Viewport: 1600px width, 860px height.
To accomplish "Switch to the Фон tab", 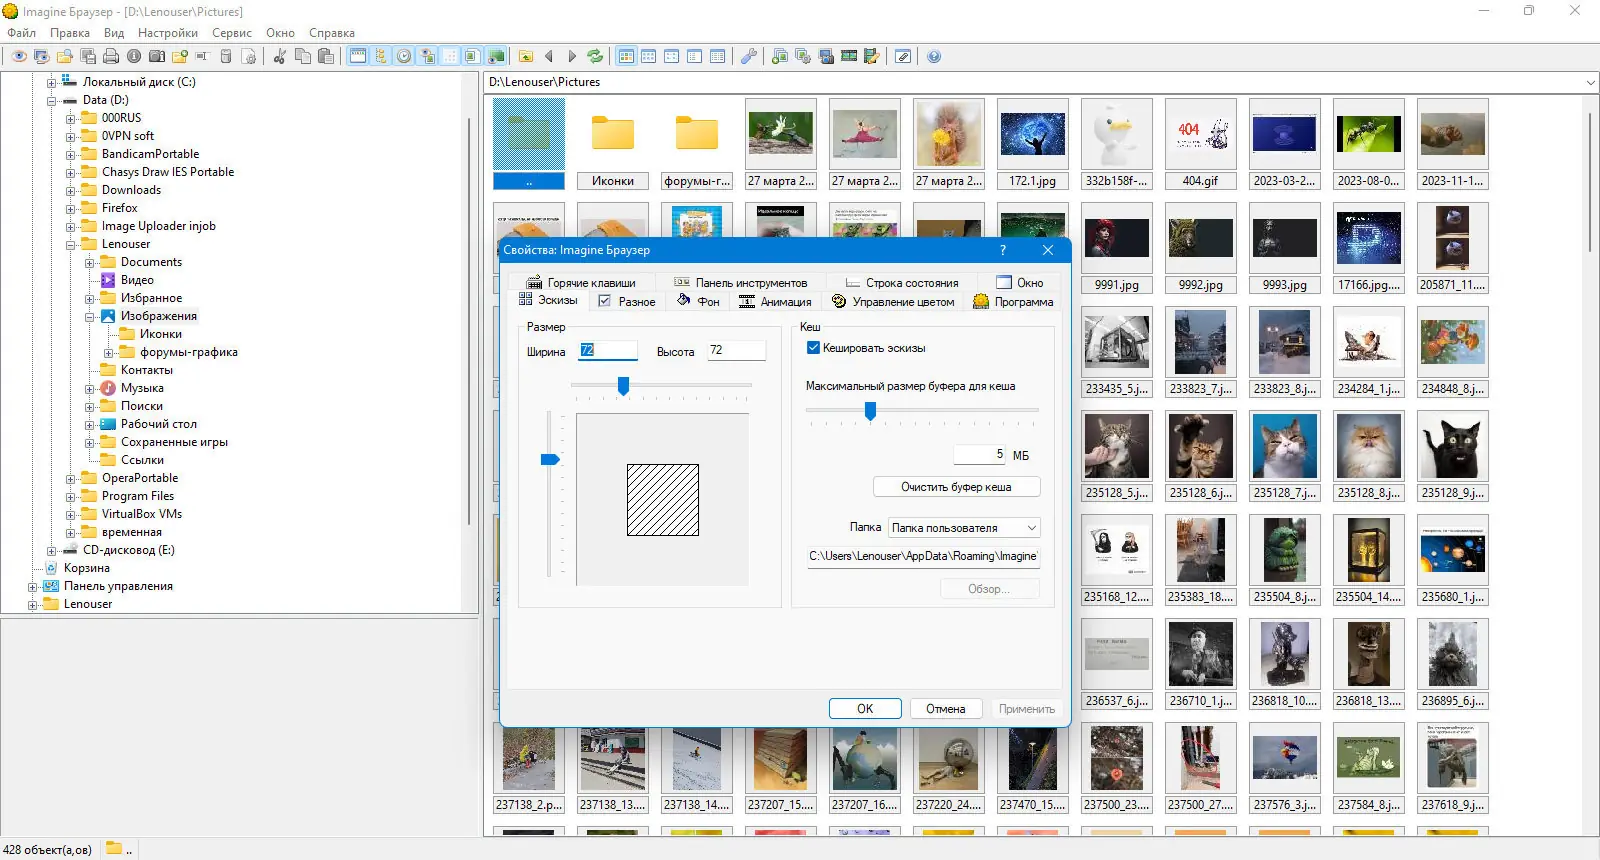I will point(698,301).
